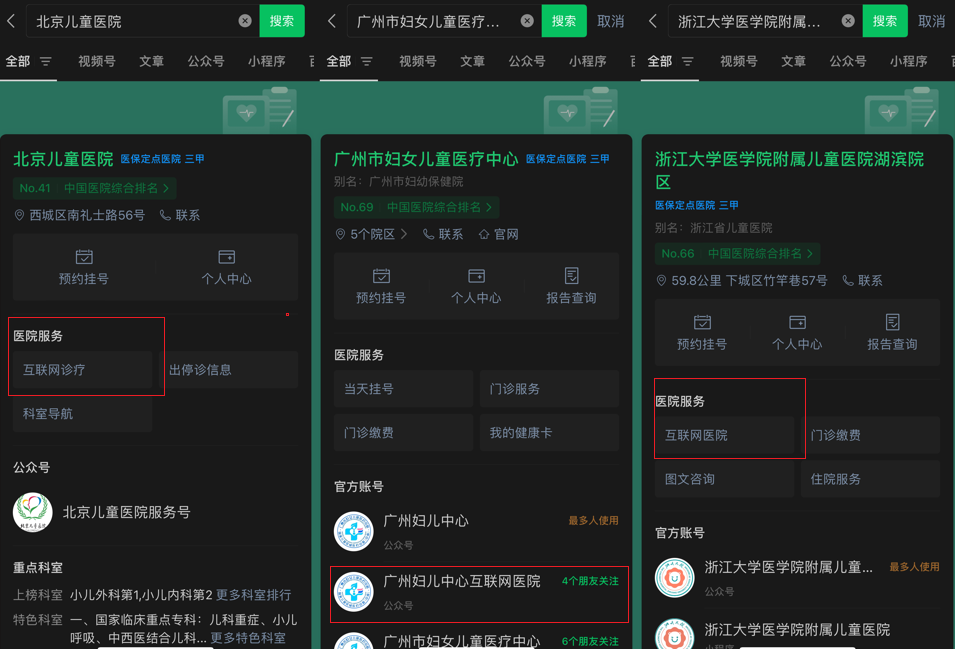Viewport: 955px width, 649px height.
Task: Open address 下城区竹竿巷57号
Action: [x=741, y=280]
